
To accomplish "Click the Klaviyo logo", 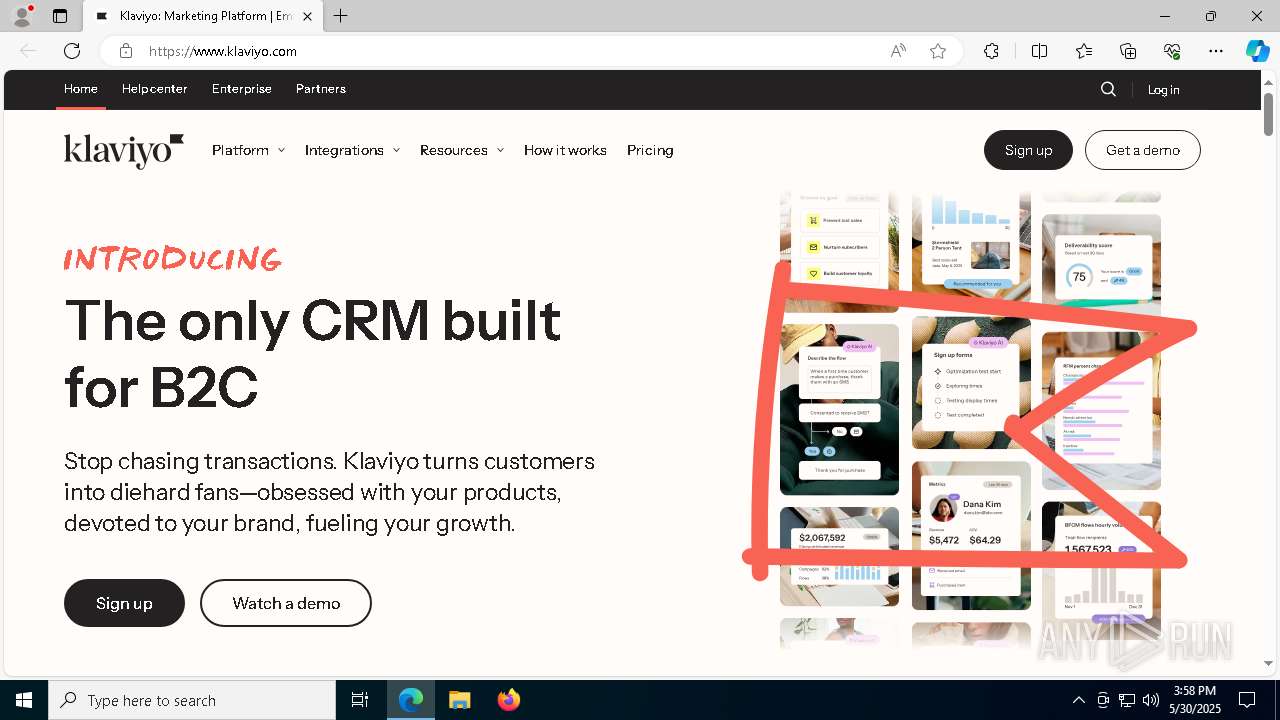I will 124,150.
